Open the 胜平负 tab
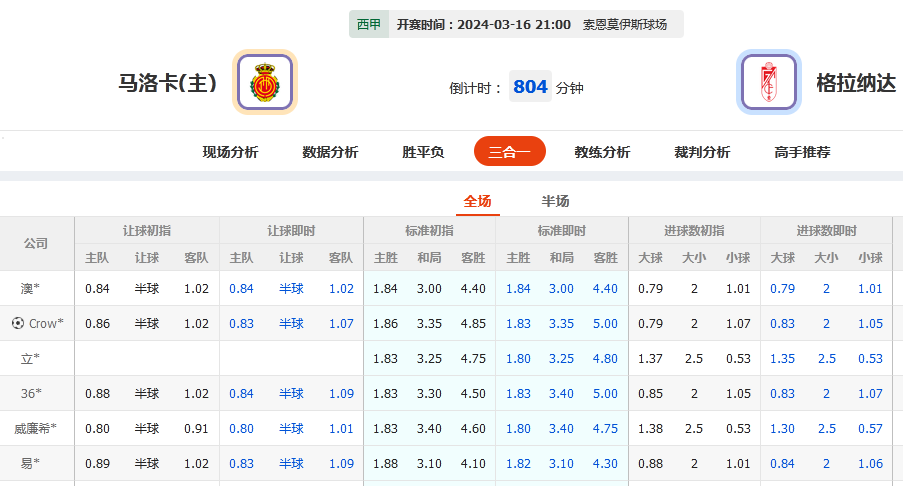Viewport: 903px width, 486px height. point(423,152)
